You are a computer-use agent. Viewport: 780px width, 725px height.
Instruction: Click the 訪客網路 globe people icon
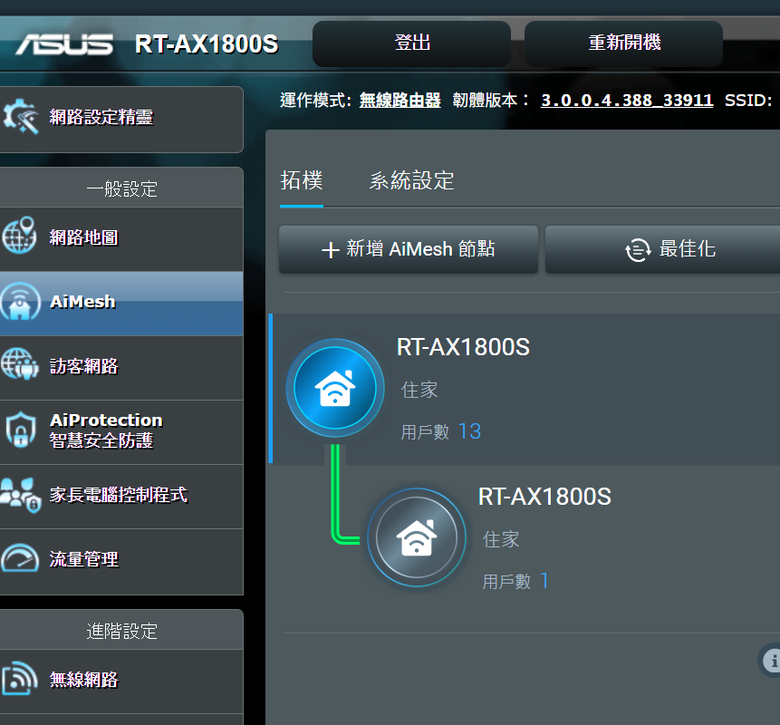(x=19, y=364)
